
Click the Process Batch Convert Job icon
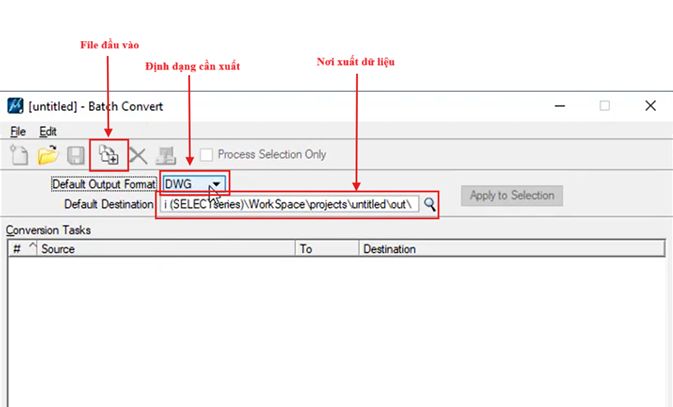166,155
